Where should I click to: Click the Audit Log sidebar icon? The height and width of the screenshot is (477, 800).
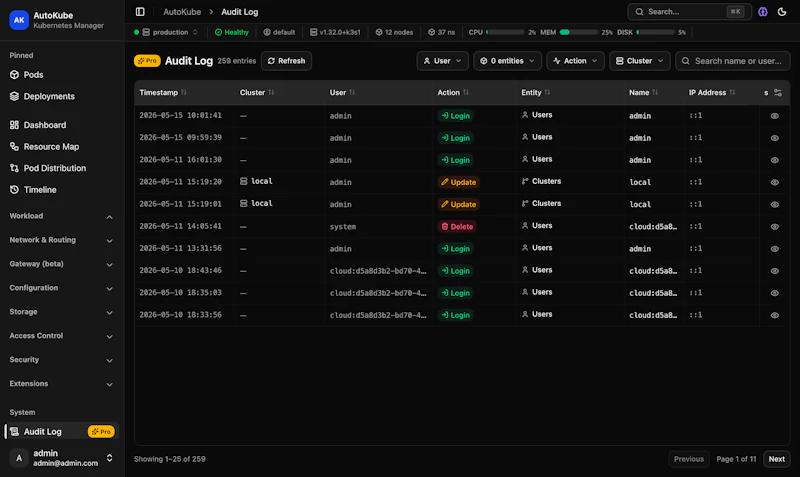(x=14, y=432)
